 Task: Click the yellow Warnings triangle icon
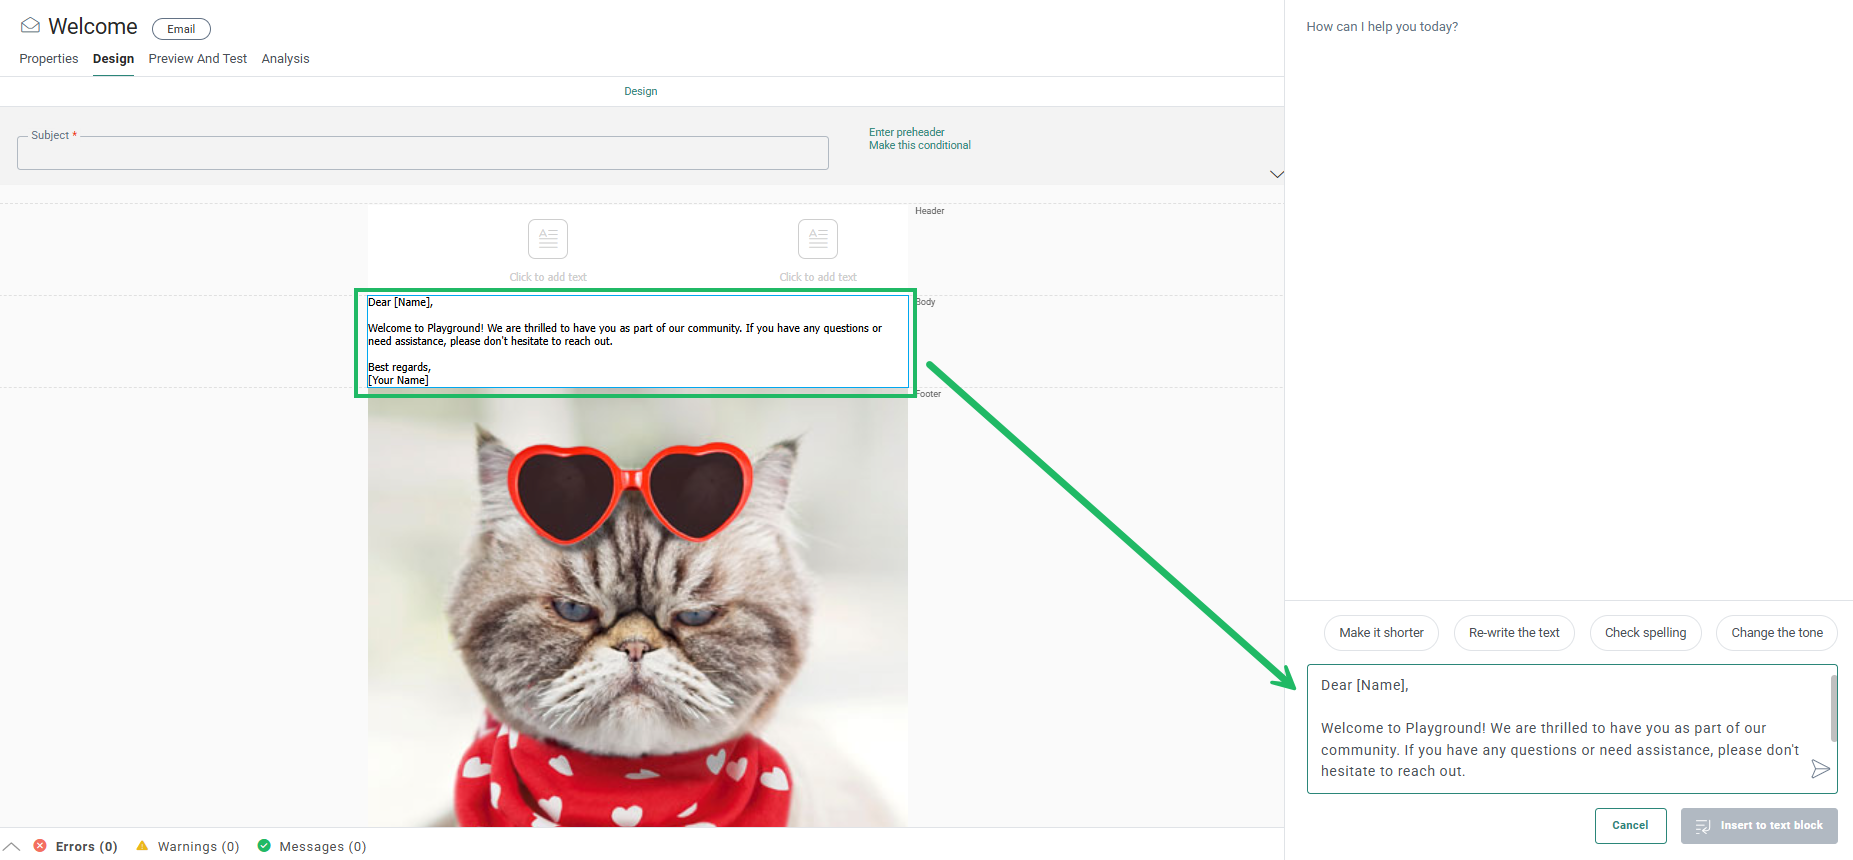point(142,846)
